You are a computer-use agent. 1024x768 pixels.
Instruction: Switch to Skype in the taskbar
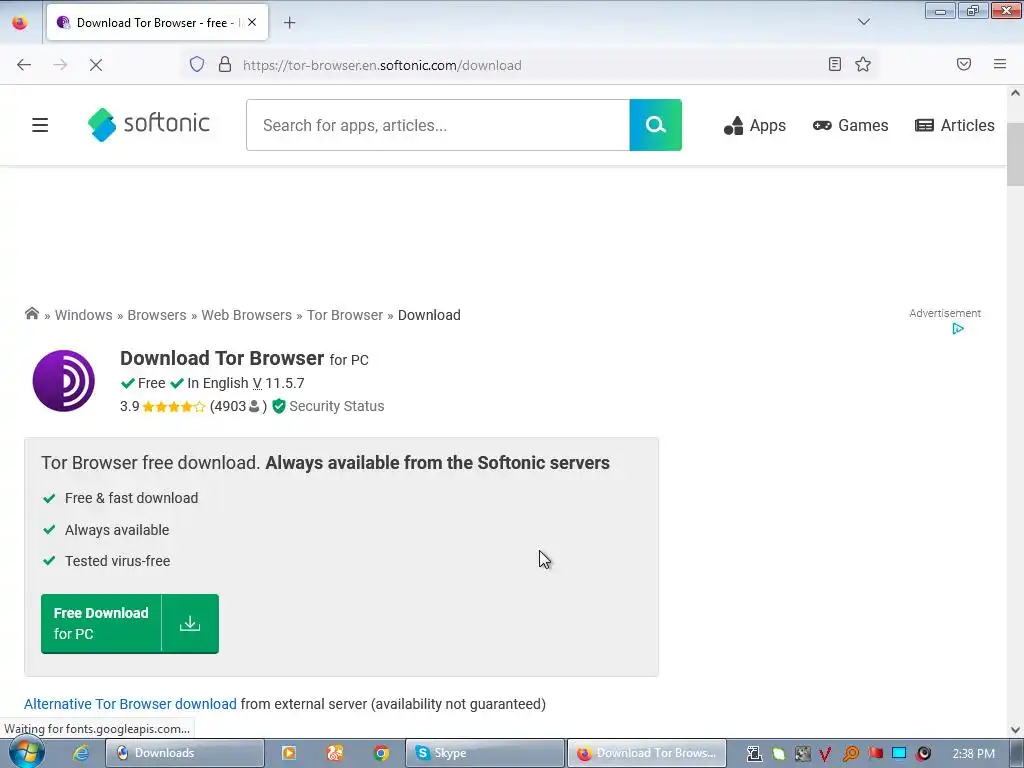point(485,753)
